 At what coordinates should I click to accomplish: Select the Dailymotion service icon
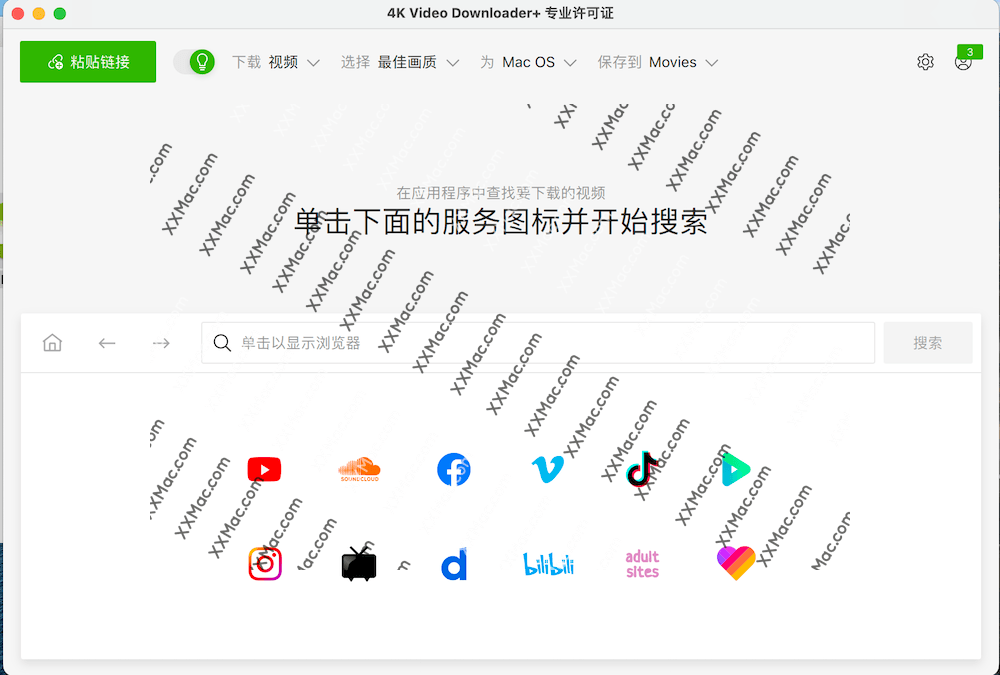(x=453, y=563)
